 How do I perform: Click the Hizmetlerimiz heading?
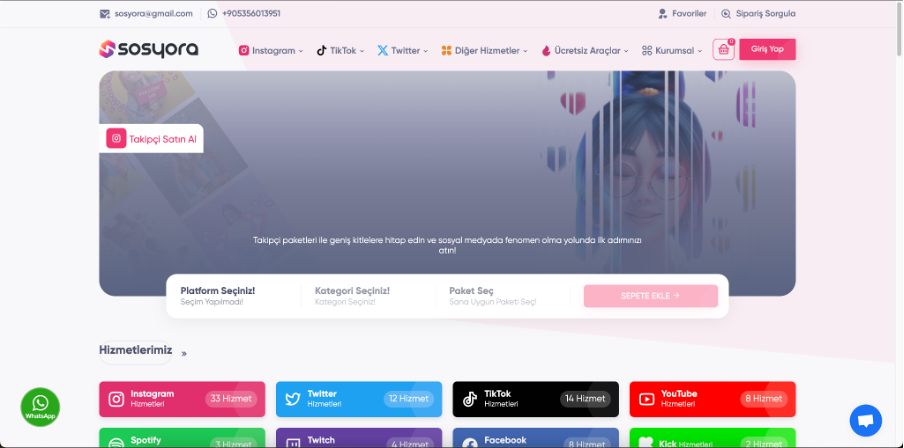click(135, 351)
